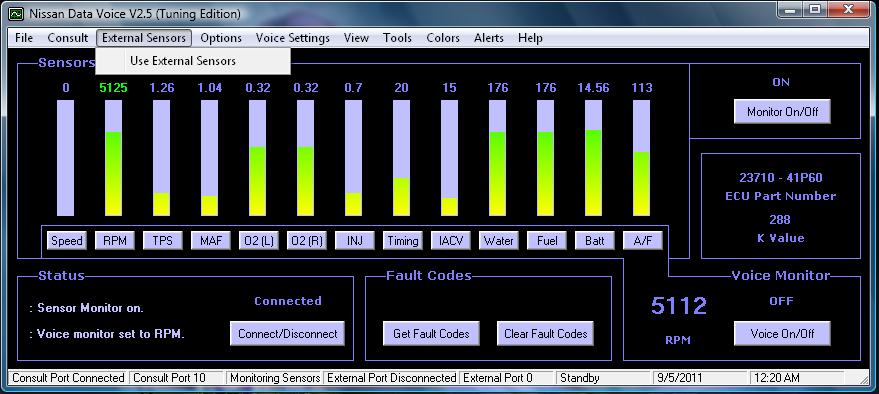This screenshot has height=394, width=879.
Task: Select the Batt voltage button
Action: coord(595,241)
